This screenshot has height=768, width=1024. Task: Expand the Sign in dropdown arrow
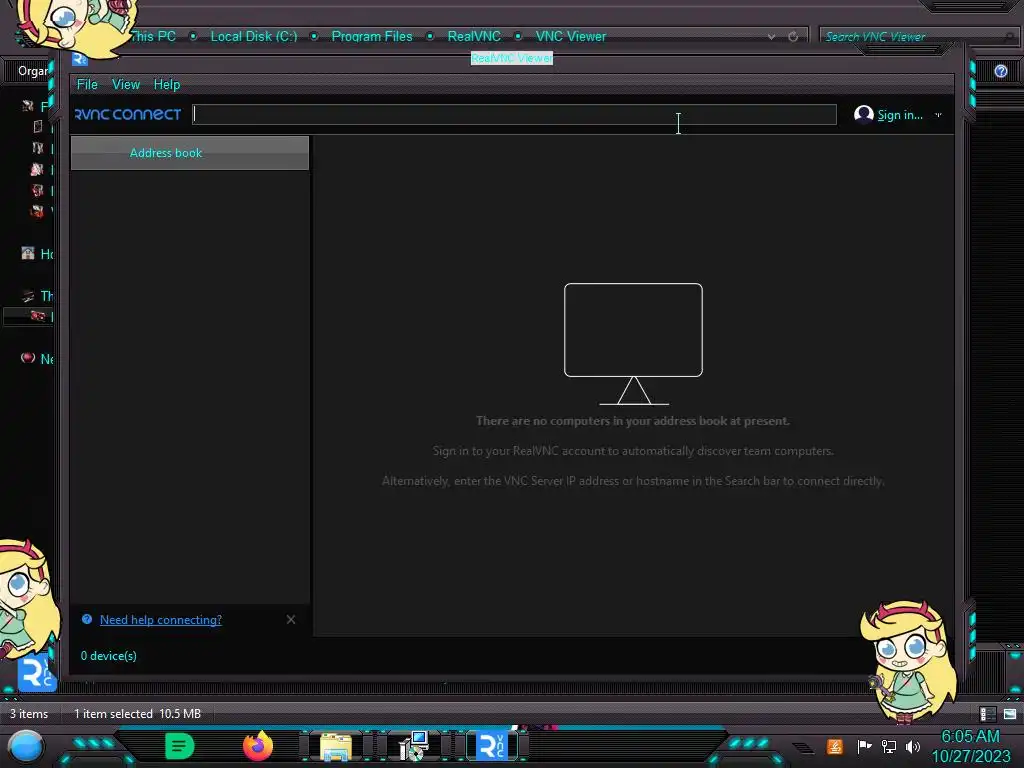point(938,115)
